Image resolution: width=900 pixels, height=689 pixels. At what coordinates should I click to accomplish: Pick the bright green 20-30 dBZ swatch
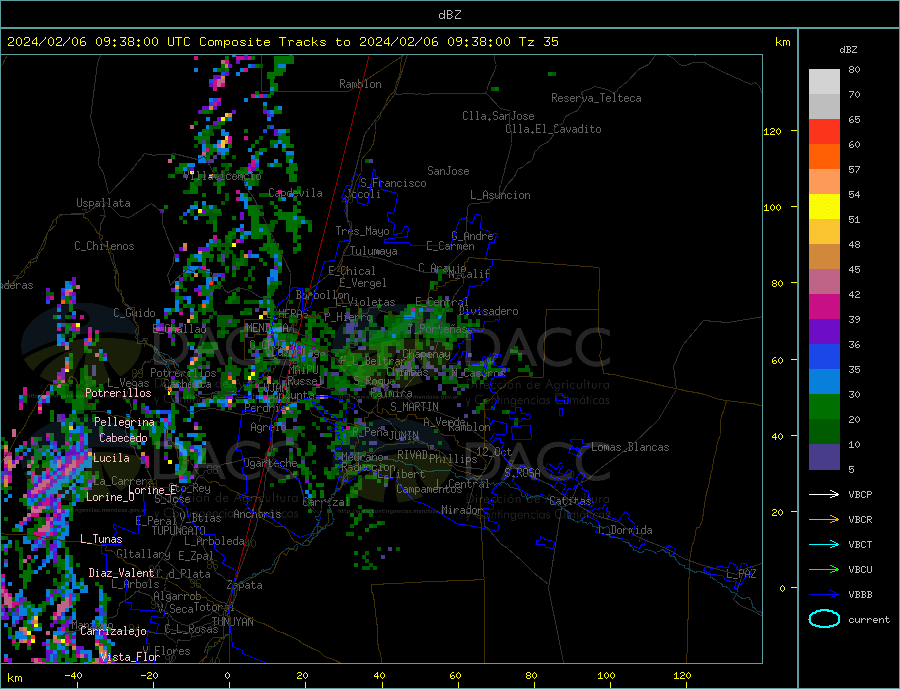coord(824,407)
